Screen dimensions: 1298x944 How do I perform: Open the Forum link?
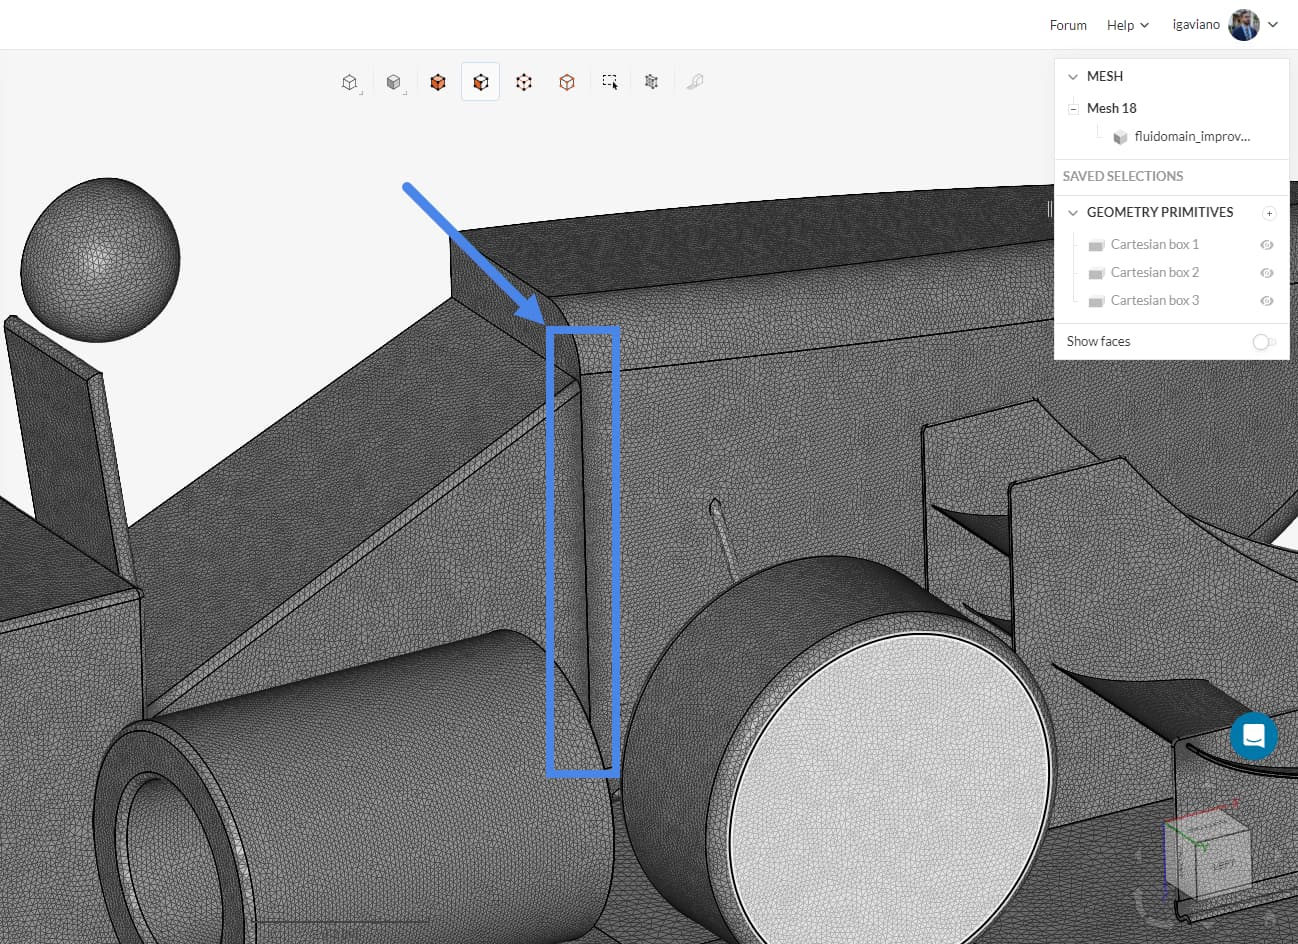point(1068,25)
